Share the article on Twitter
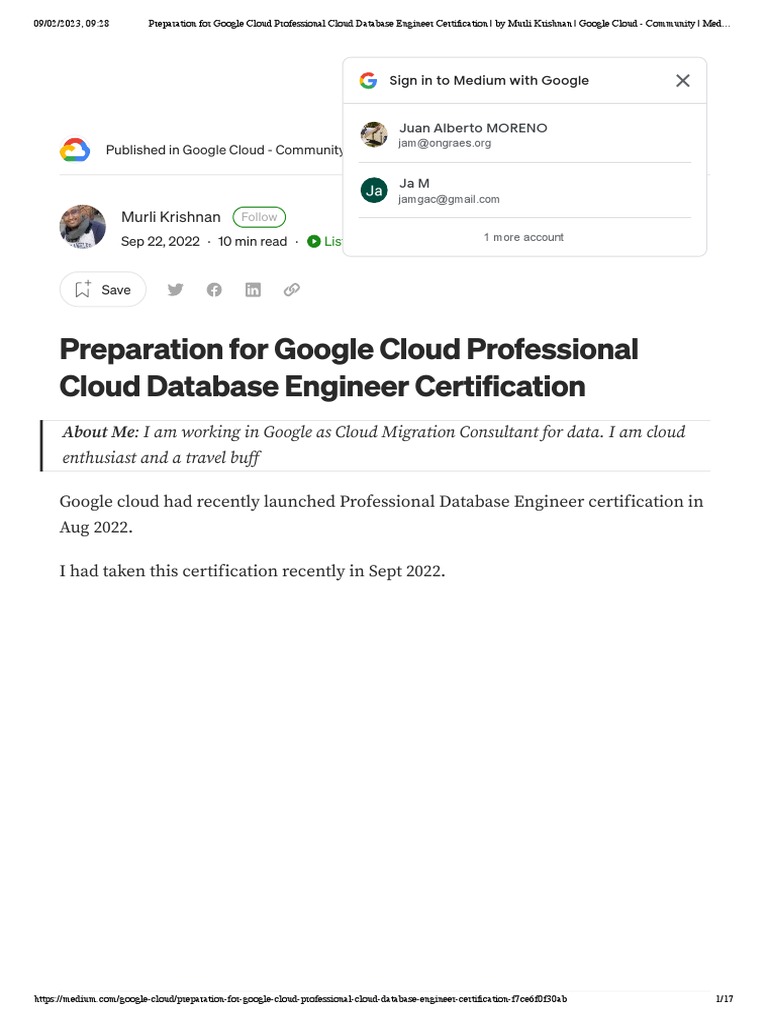768x1024 pixels. (x=175, y=290)
